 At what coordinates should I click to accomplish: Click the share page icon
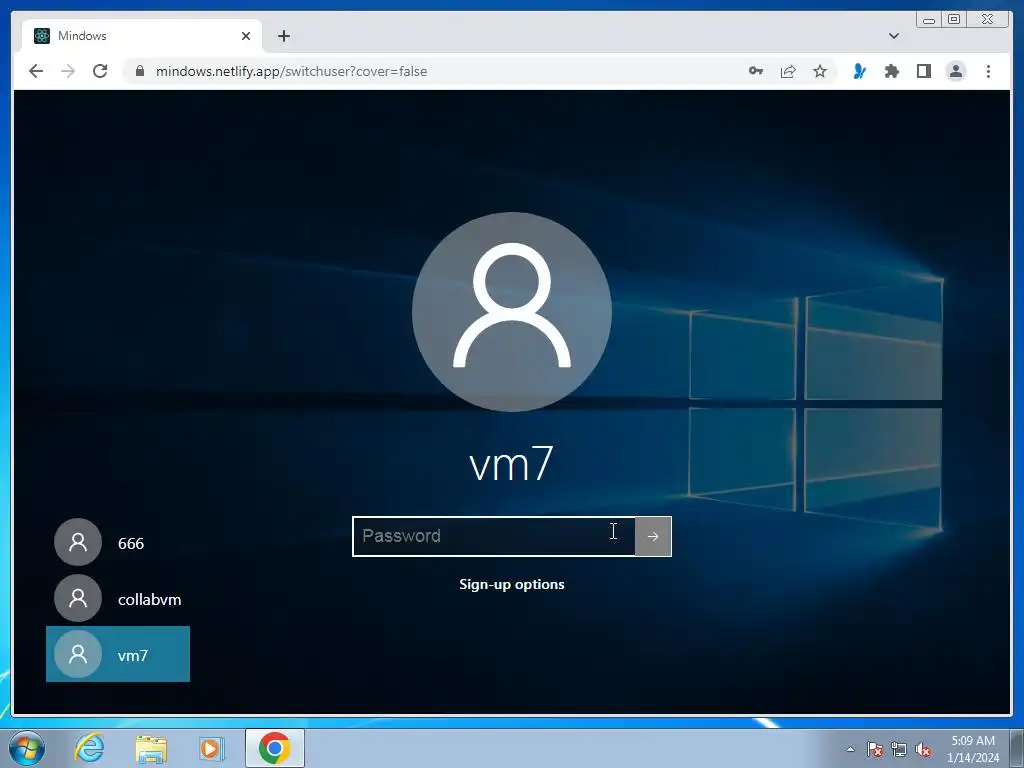pyautogui.click(x=788, y=71)
